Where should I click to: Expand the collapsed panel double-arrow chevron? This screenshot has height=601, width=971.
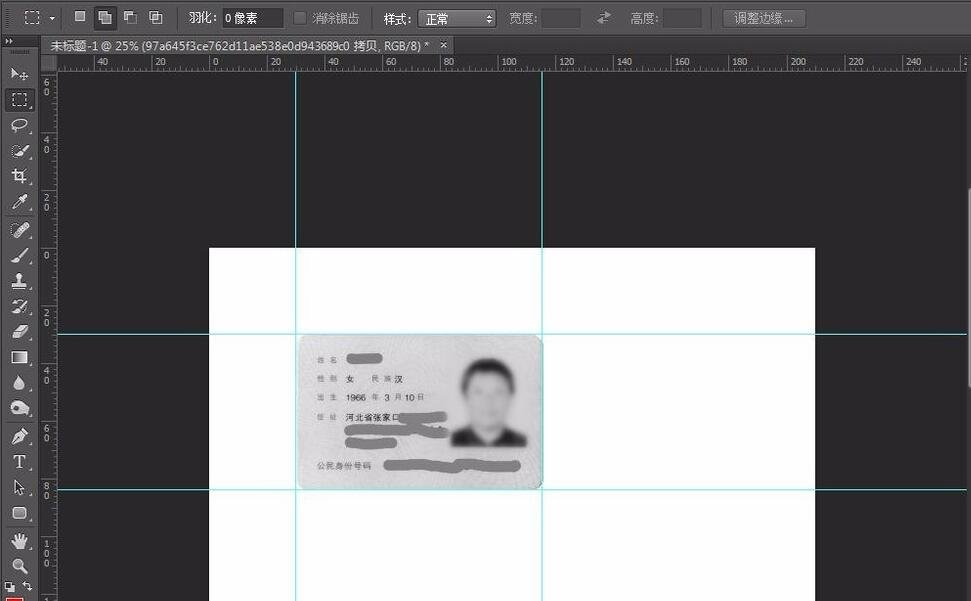point(11,42)
